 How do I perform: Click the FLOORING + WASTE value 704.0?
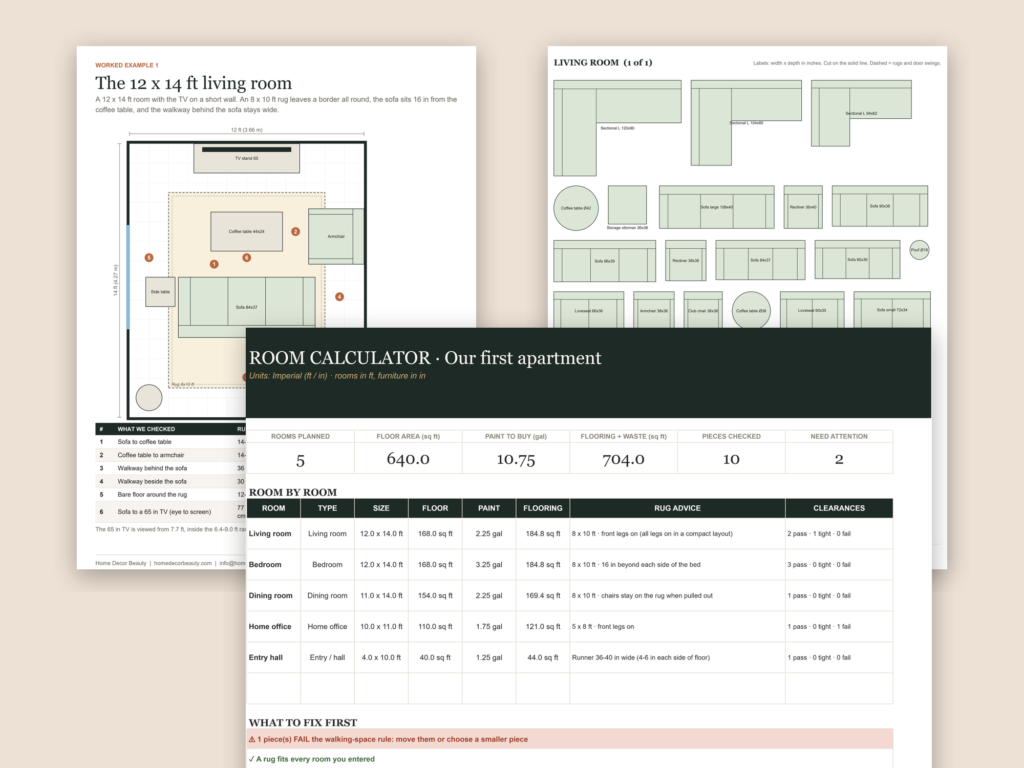(x=624, y=459)
